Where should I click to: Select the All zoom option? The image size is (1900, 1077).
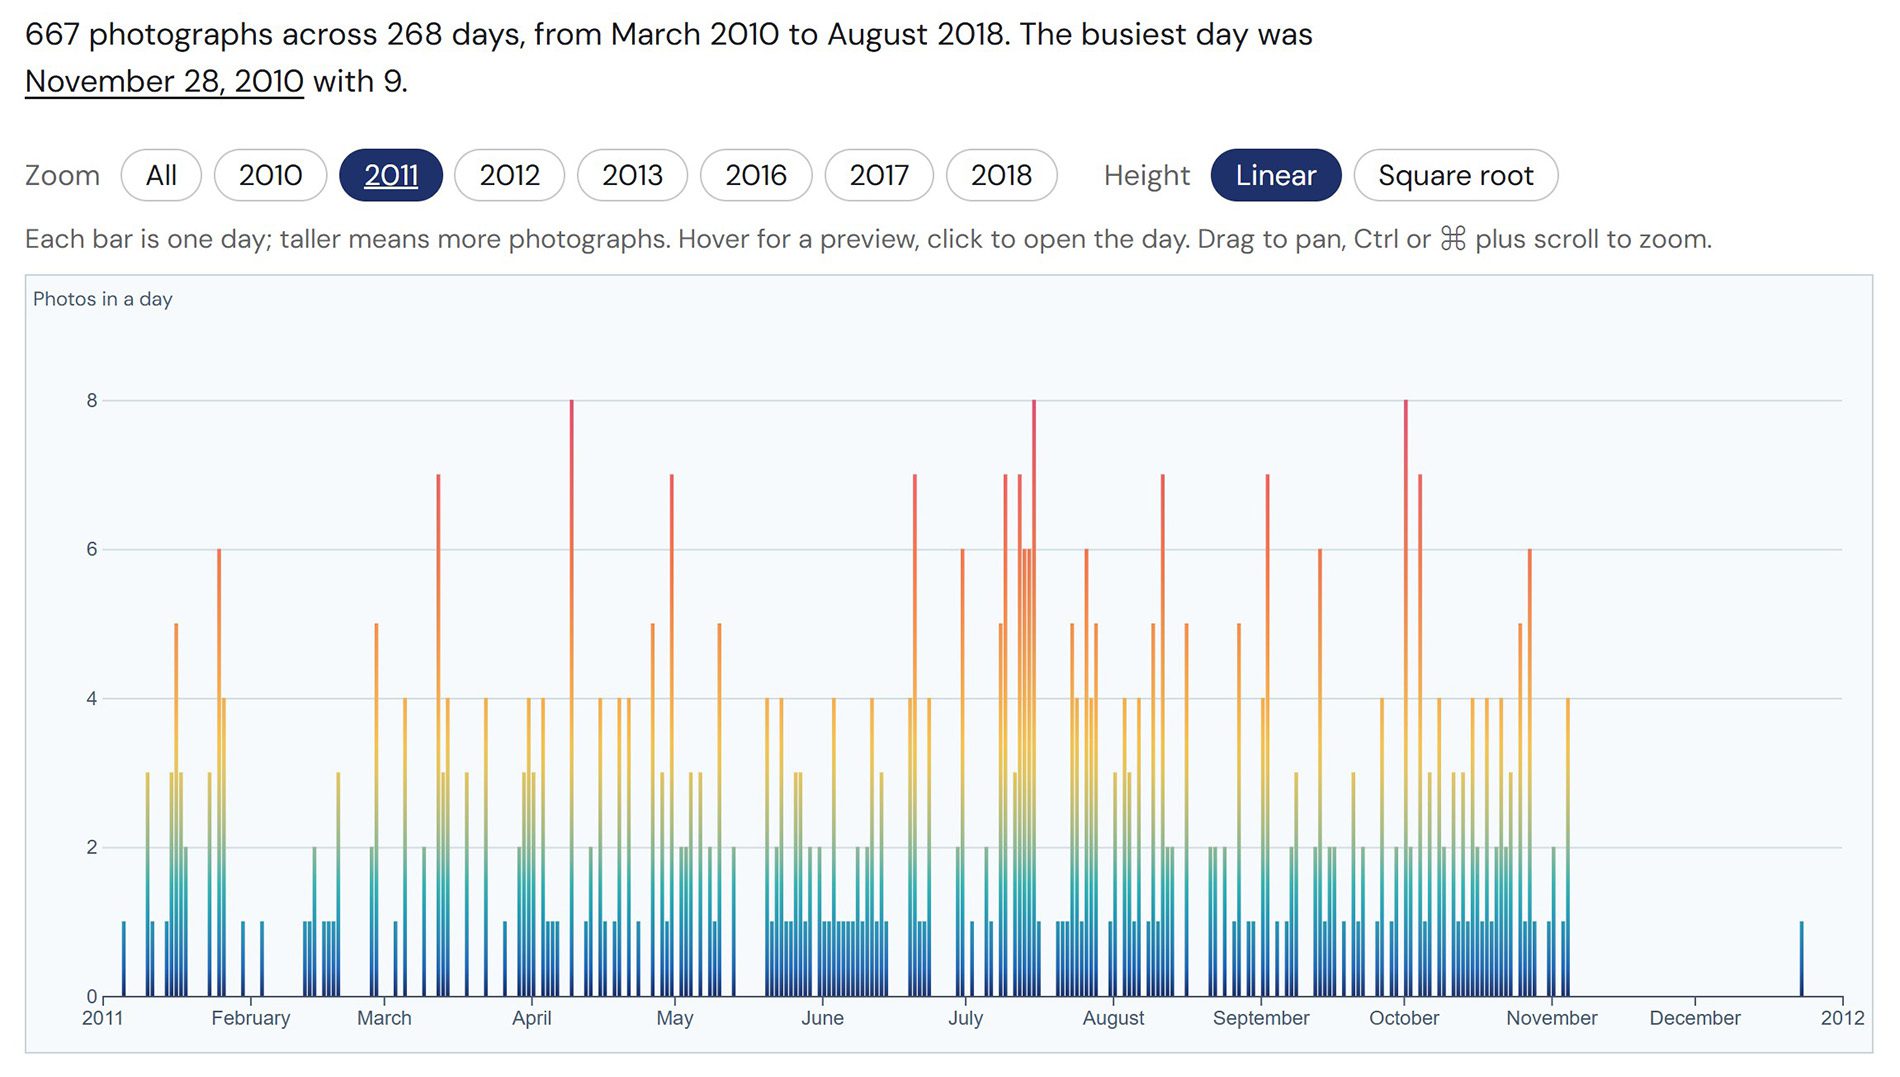(x=161, y=175)
